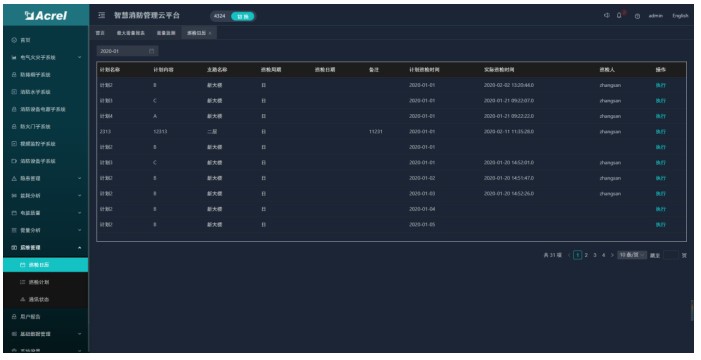The image size is (701, 360).
Task: Open the 10 items per page dropdown
Action: point(632,255)
